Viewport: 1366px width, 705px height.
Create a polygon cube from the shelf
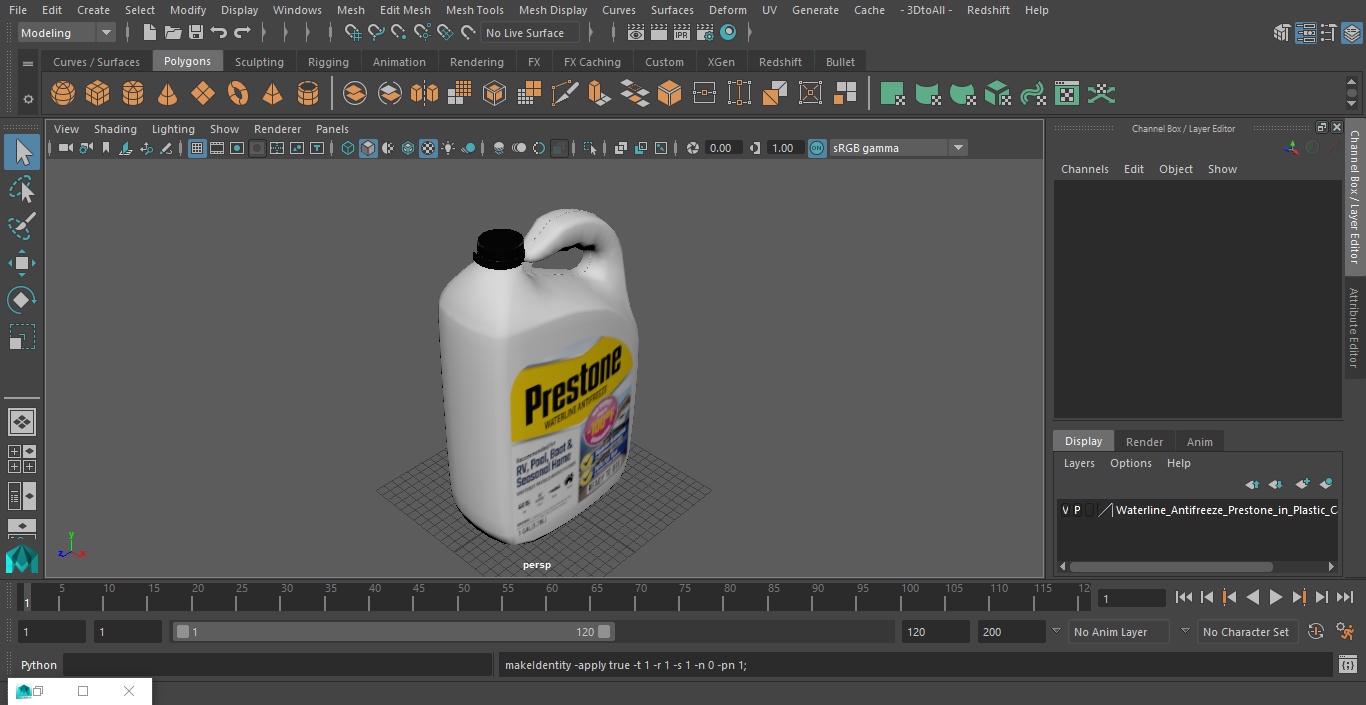pyautogui.click(x=98, y=94)
